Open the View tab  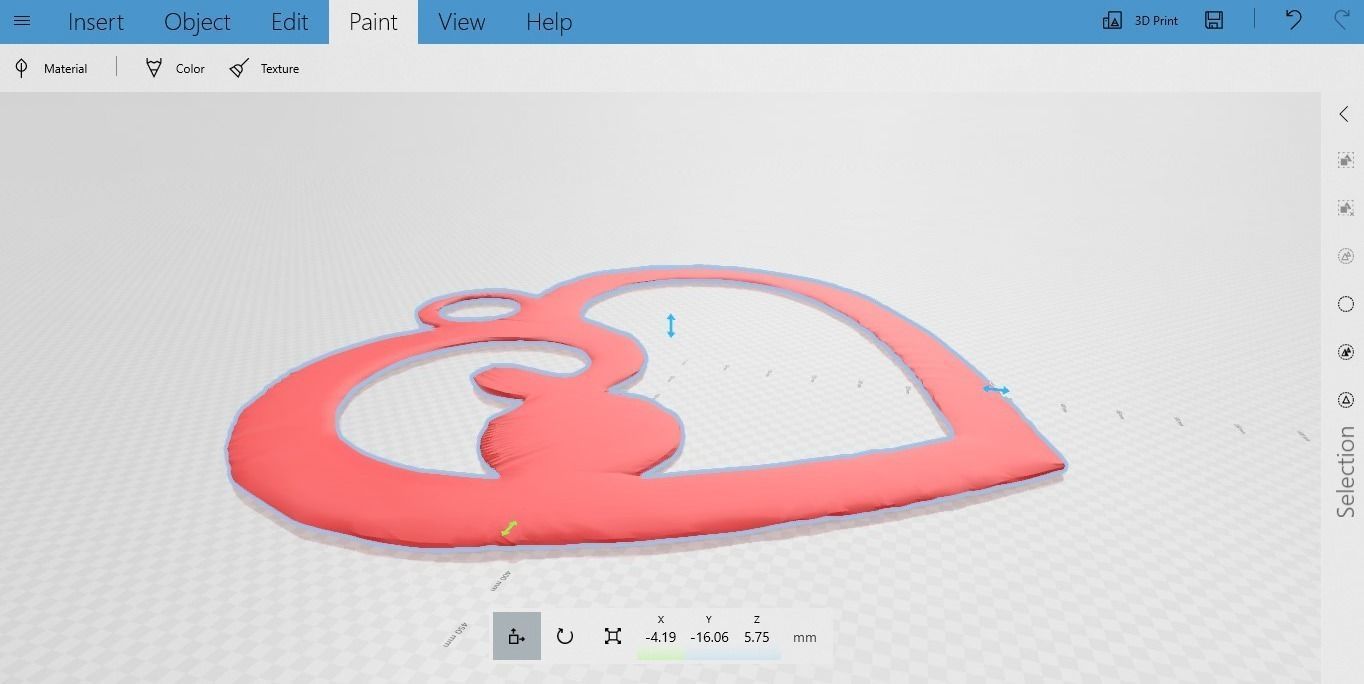click(461, 22)
